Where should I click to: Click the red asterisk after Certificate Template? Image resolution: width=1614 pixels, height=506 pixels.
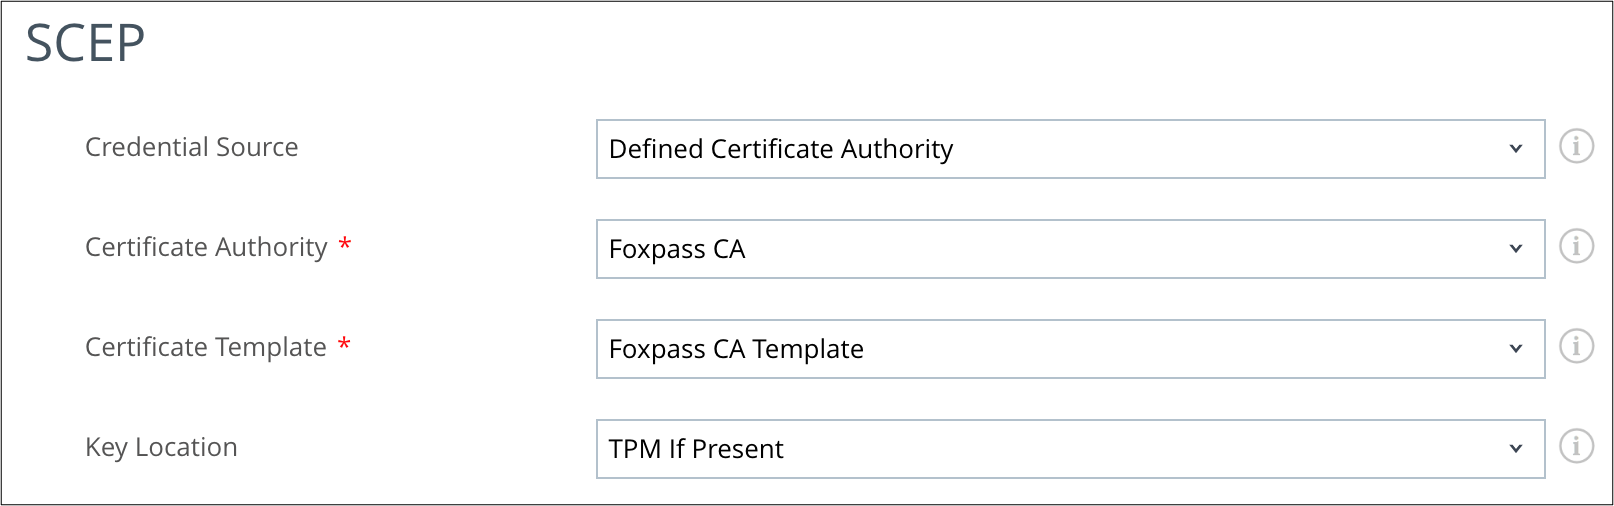(x=344, y=344)
